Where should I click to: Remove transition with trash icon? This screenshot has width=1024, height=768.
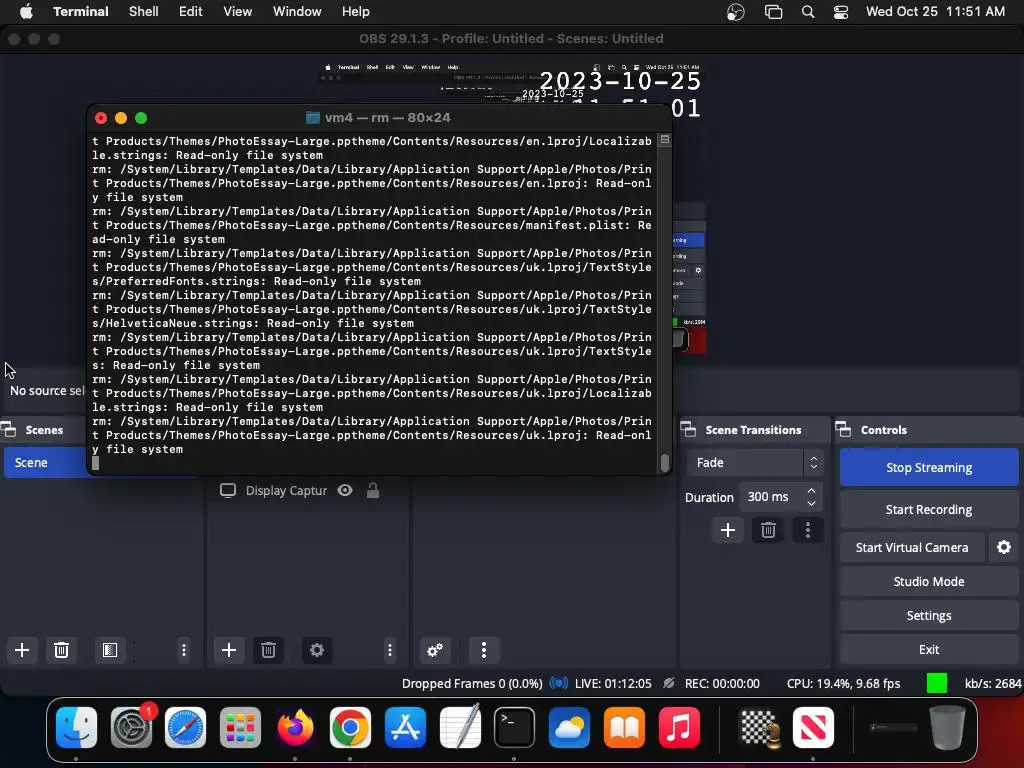pos(768,530)
